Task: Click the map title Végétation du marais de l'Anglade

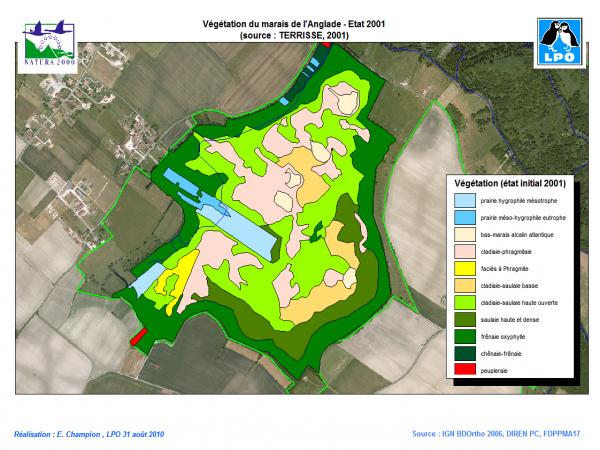Action: coord(299,24)
